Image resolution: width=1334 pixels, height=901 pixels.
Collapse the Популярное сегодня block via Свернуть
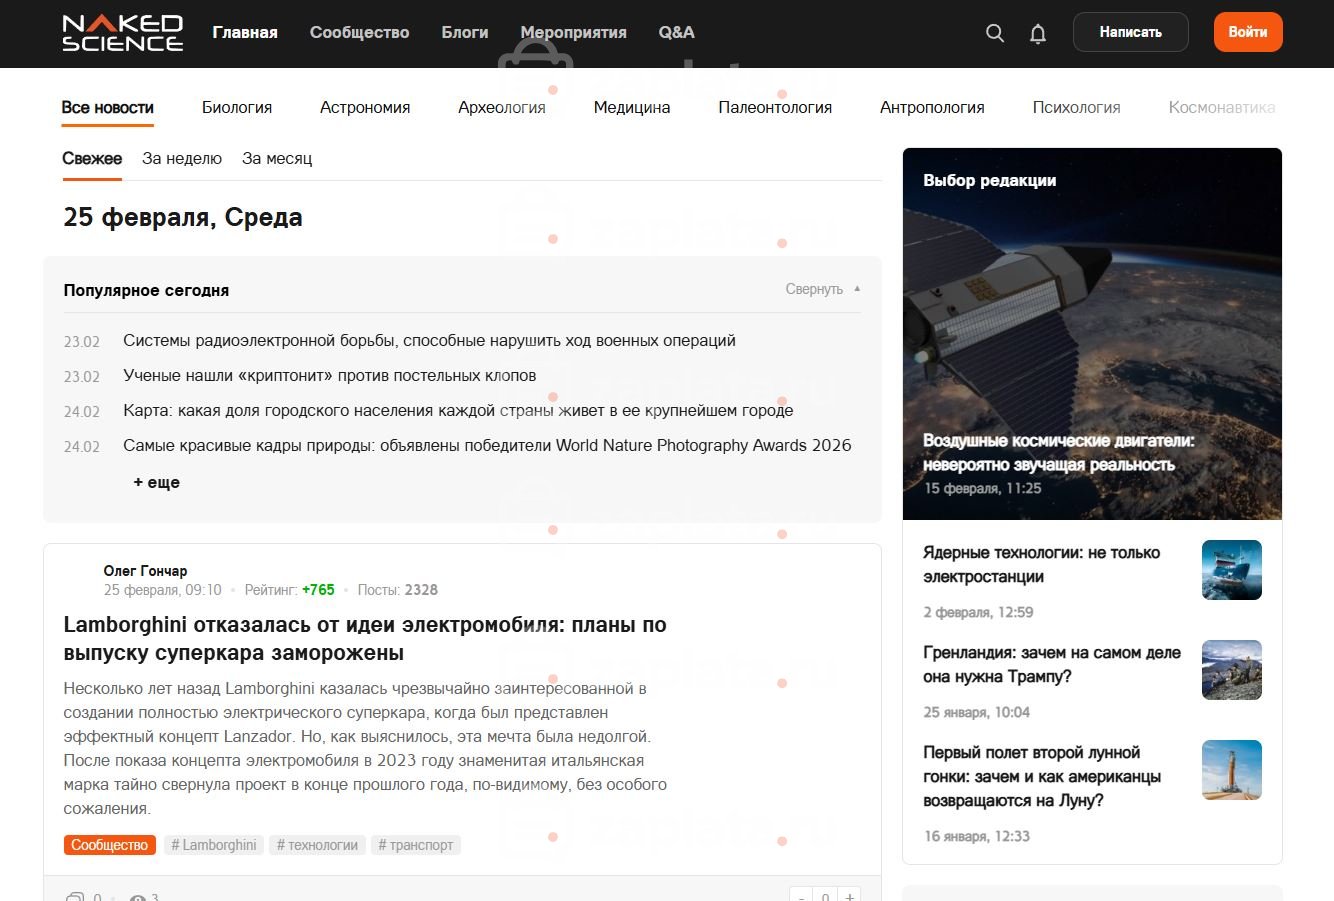pos(823,289)
